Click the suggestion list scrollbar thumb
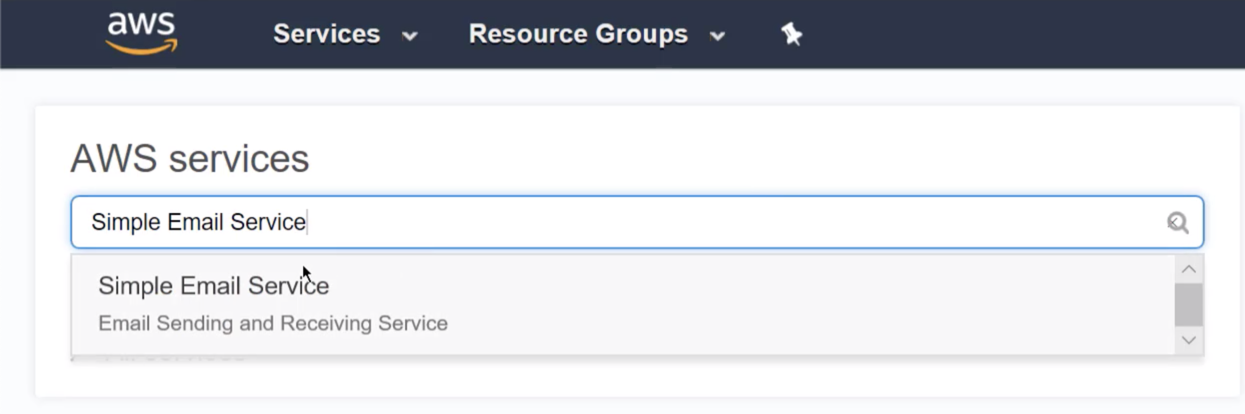The width and height of the screenshot is (1245, 414). point(1189,305)
